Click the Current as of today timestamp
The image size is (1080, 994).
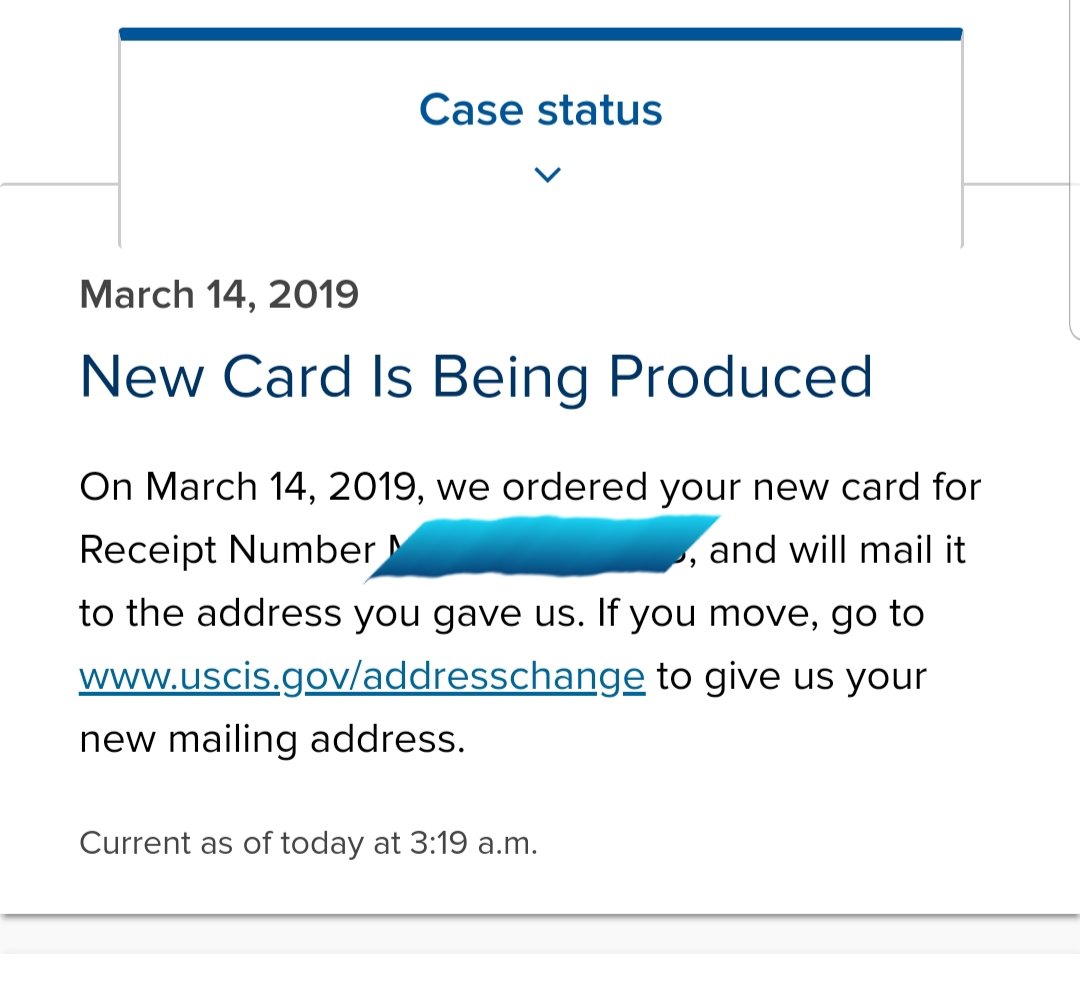click(308, 843)
